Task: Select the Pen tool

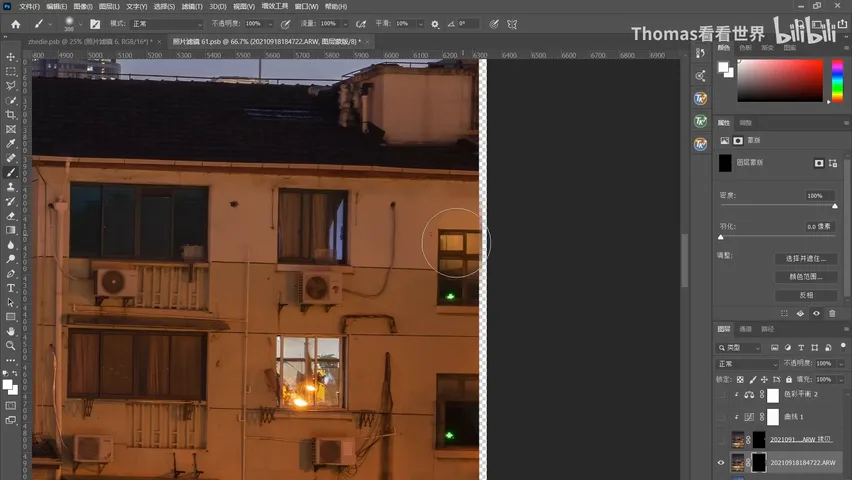Action: click(x=11, y=273)
